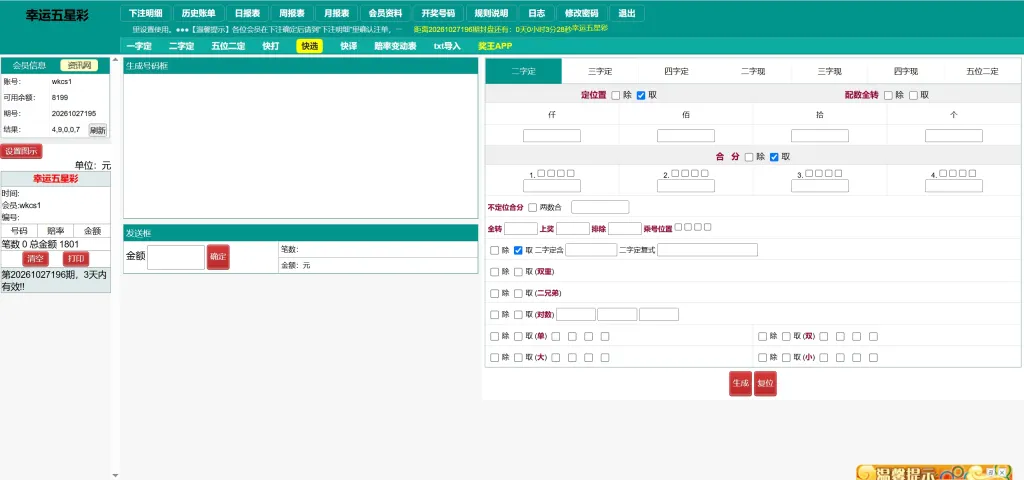Click 设置图示 red button
This screenshot has height=480, width=1024.
pos(22,152)
